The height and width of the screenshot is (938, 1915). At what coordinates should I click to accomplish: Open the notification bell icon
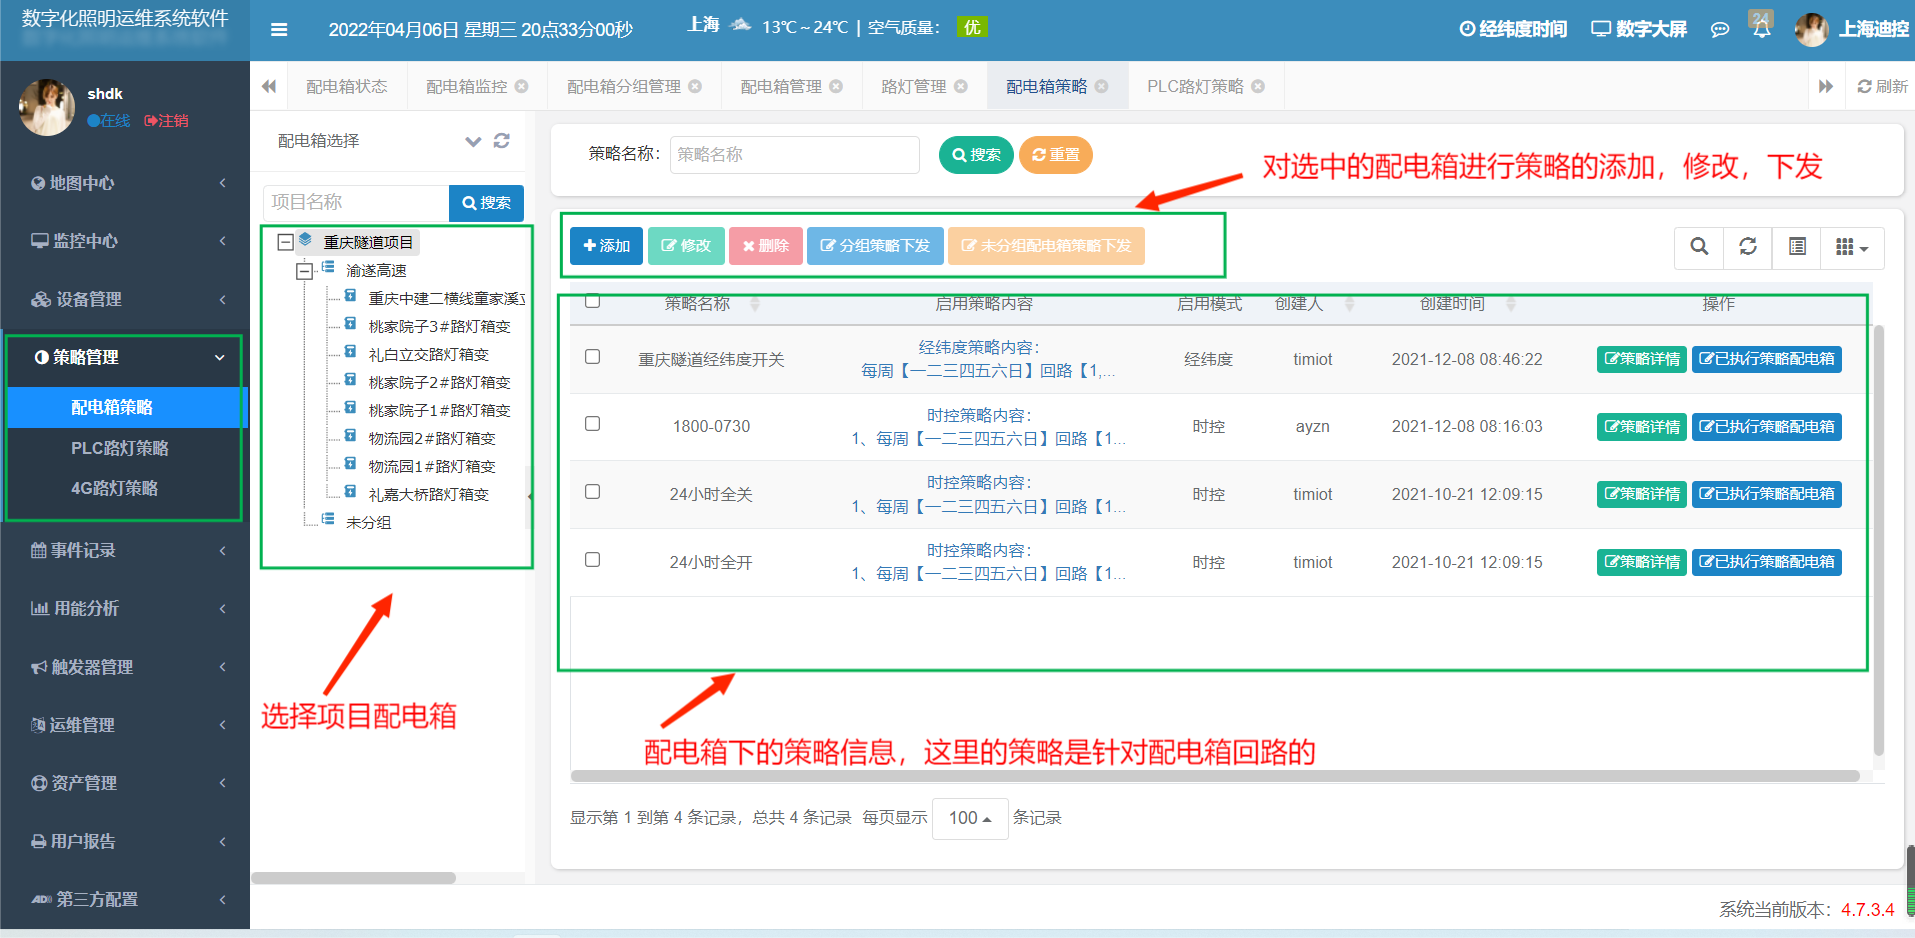click(1761, 28)
